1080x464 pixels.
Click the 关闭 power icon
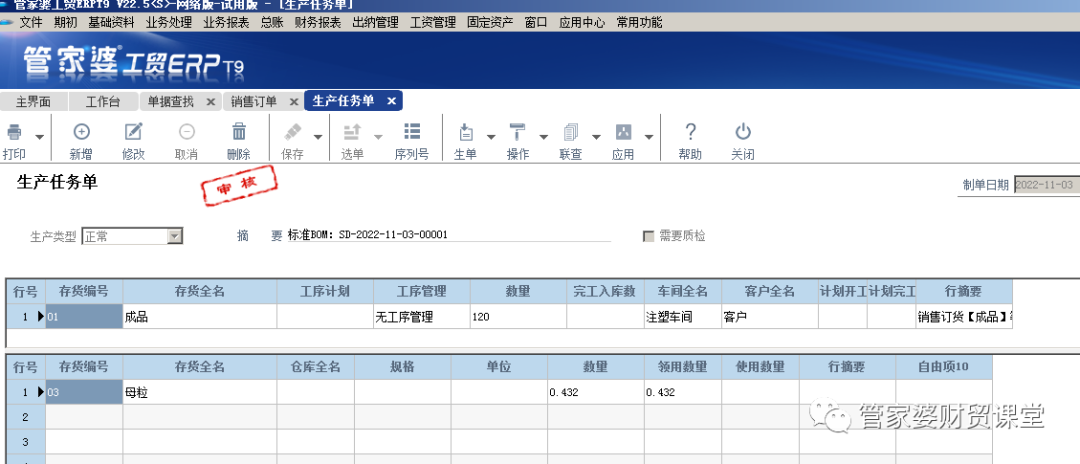click(x=742, y=131)
